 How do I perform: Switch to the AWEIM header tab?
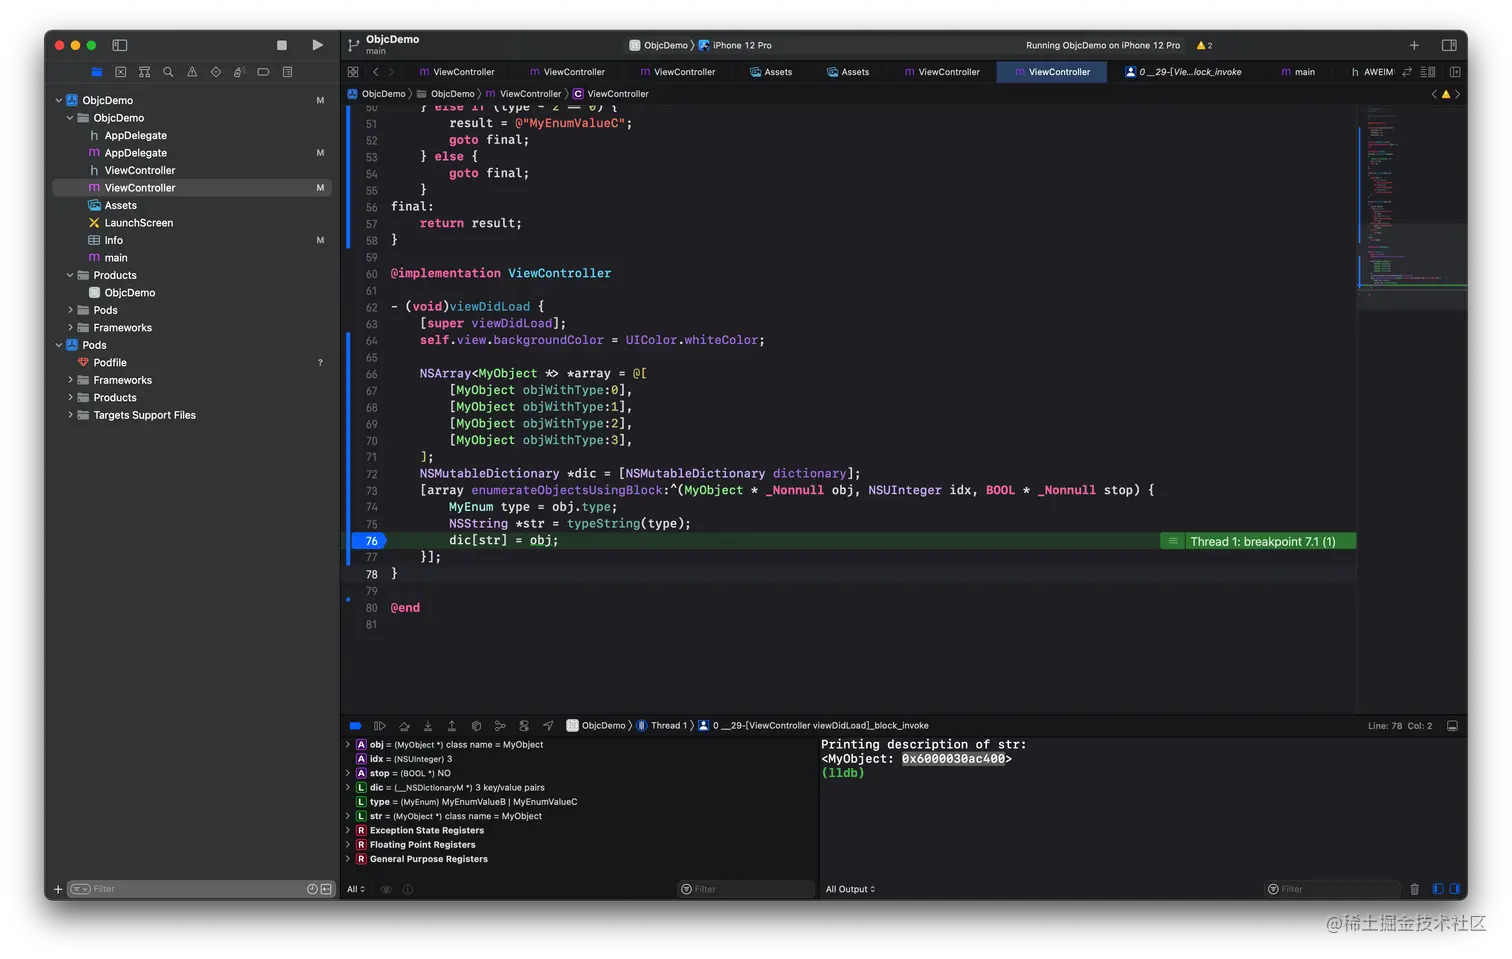[x=1372, y=72]
